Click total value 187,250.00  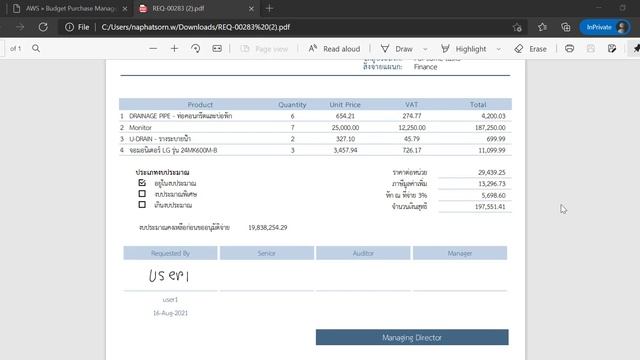[x=490, y=128]
